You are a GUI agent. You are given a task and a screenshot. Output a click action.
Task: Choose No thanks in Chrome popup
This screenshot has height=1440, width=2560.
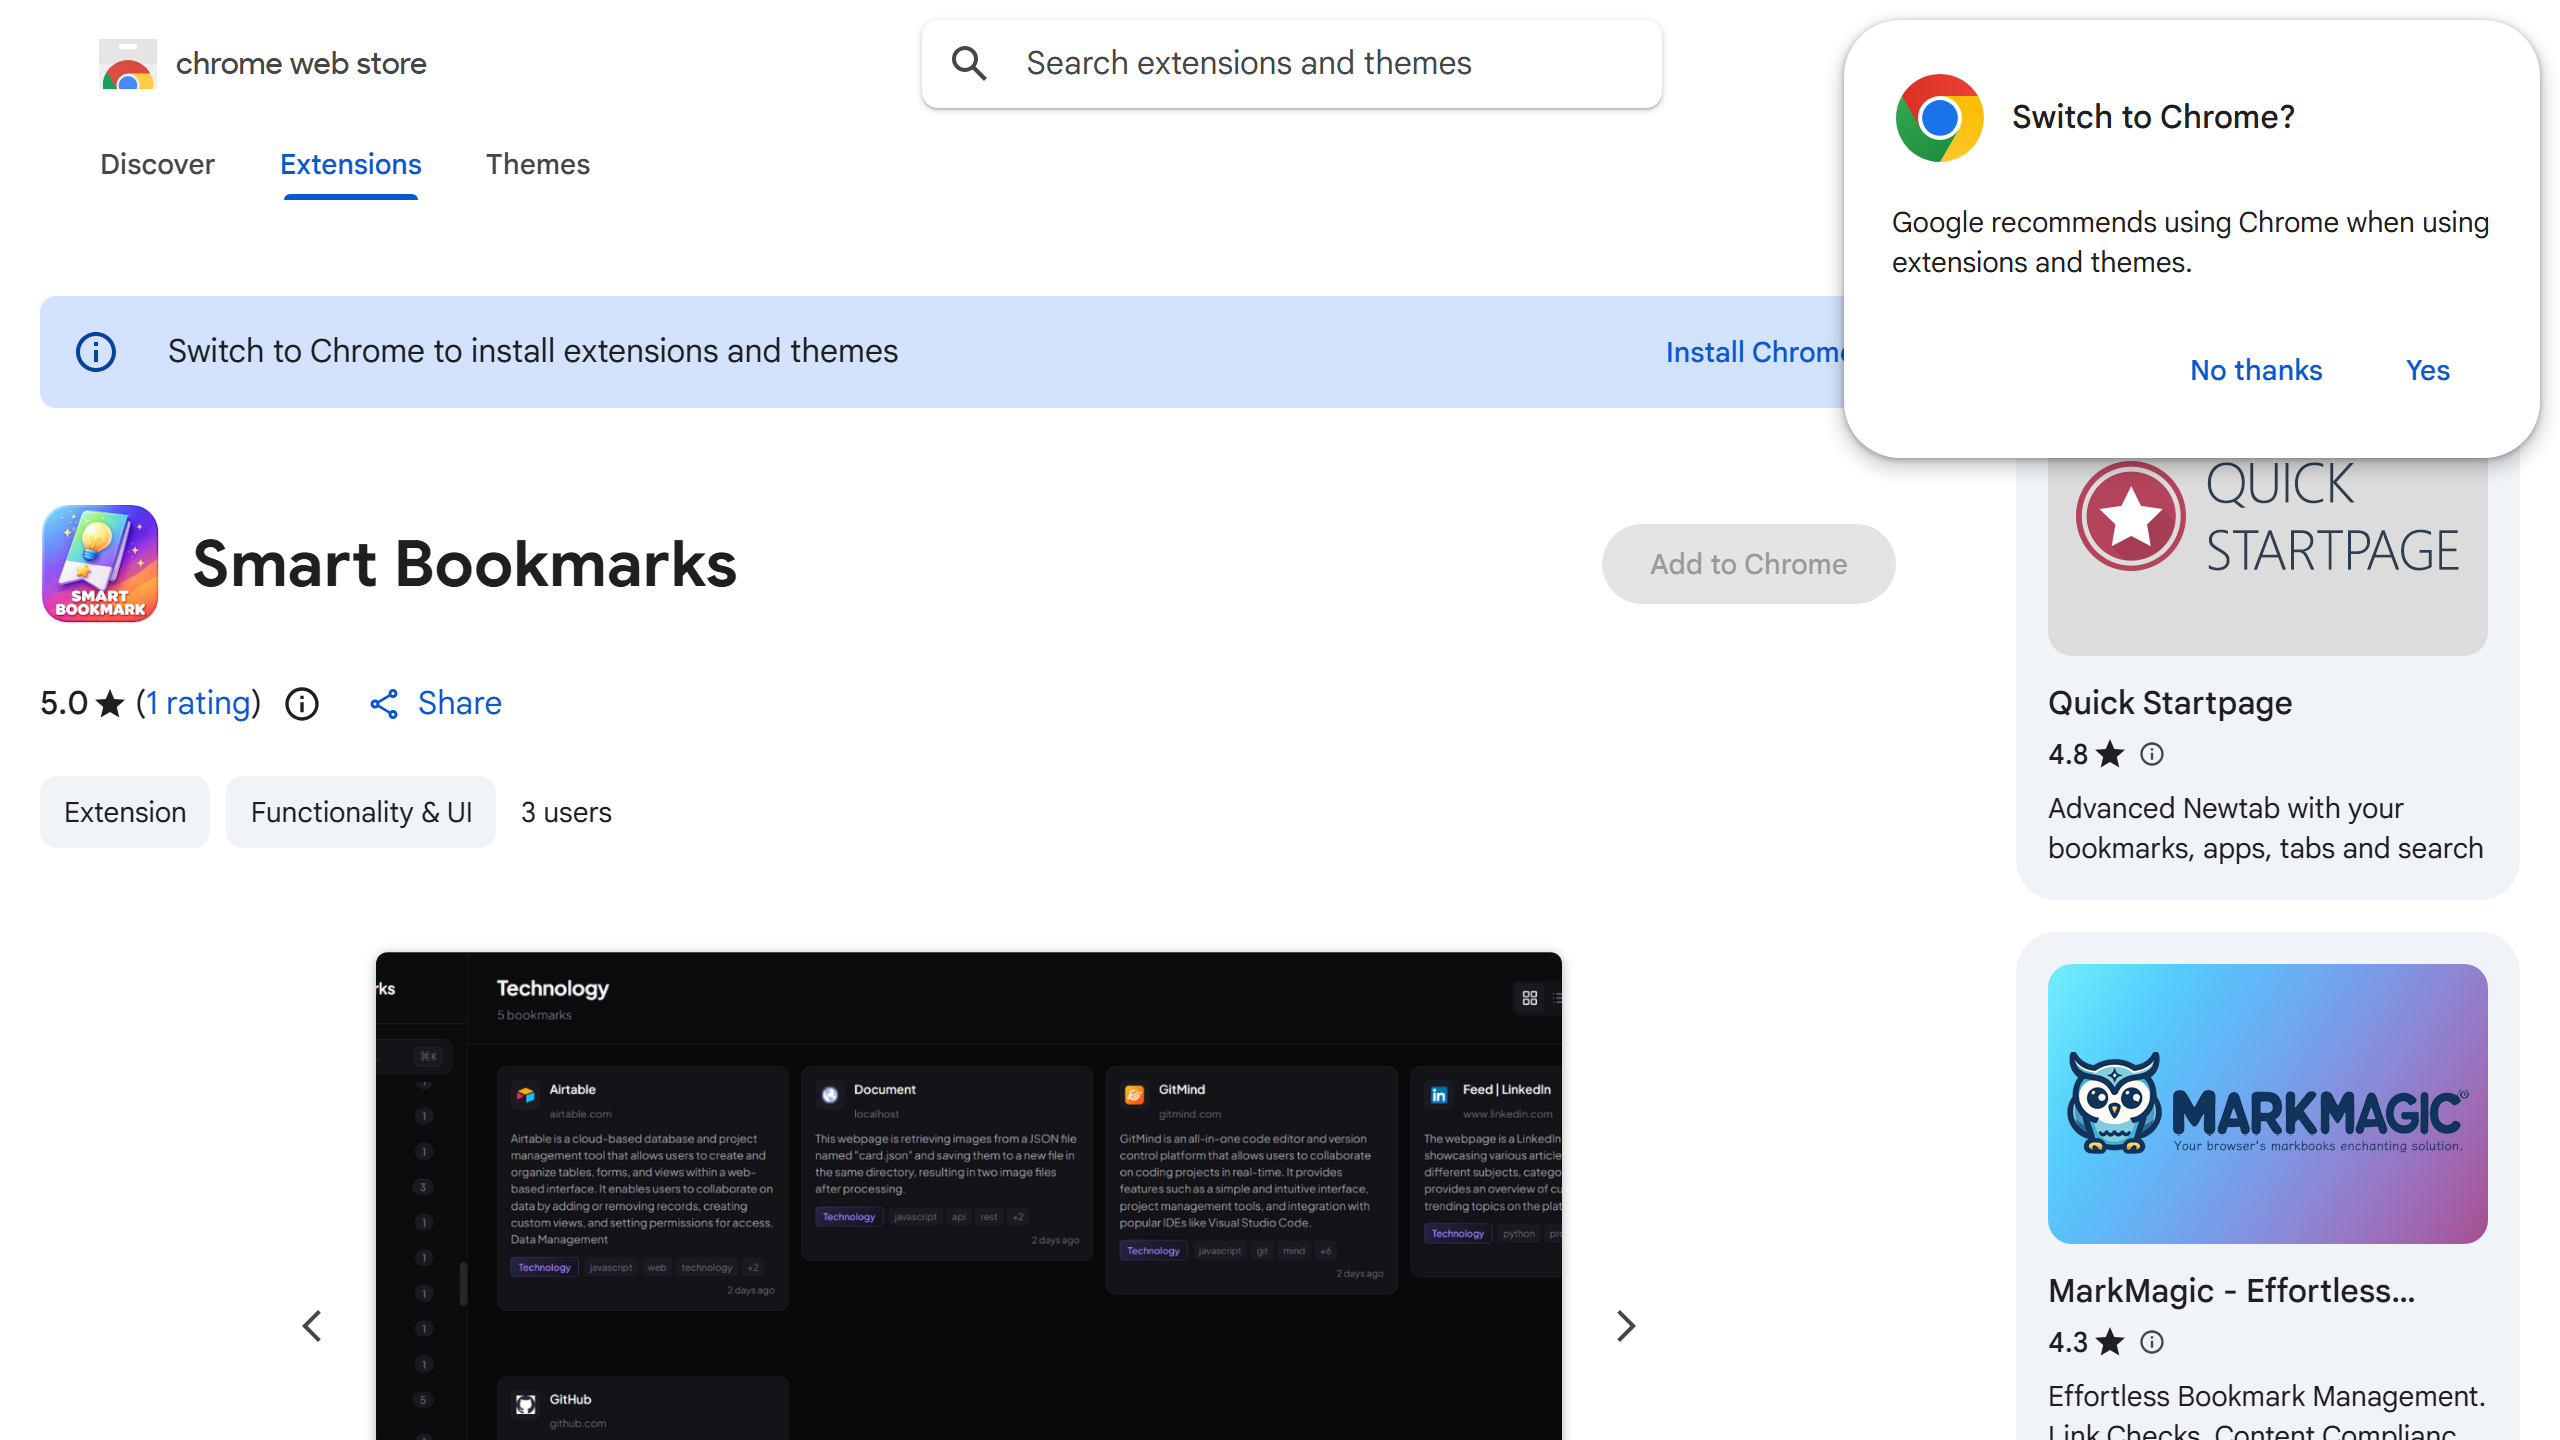coord(2256,370)
